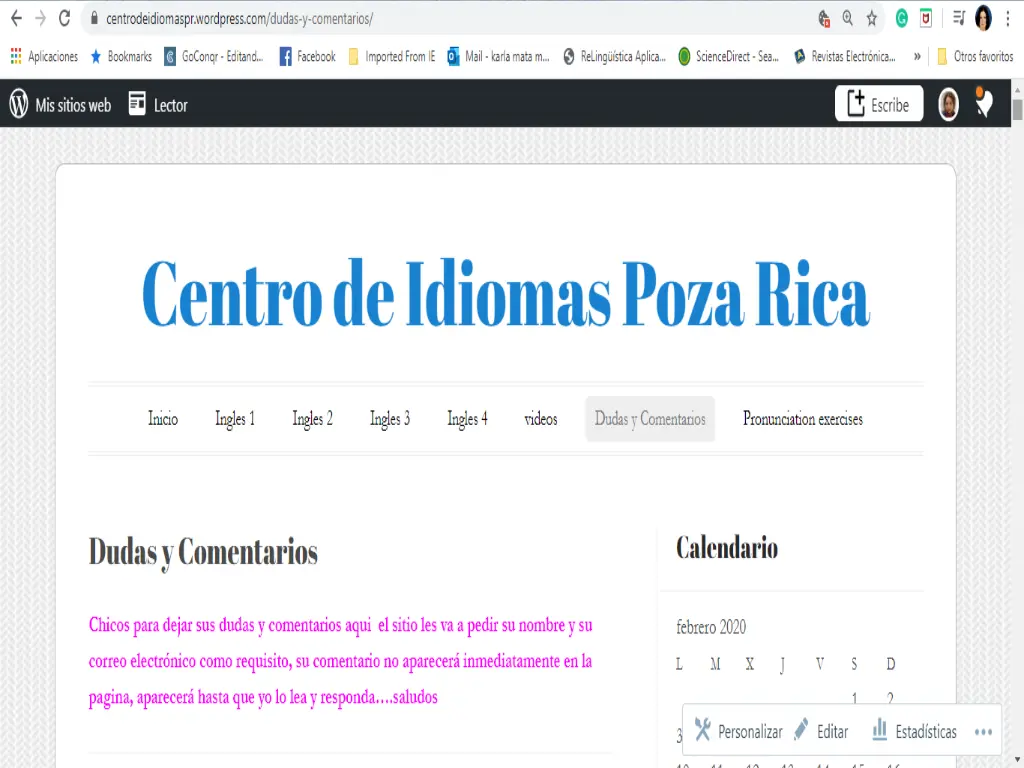The width and height of the screenshot is (1024, 768).
Task: Click the zoom magnifier icon in address bar
Action: point(848,18)
